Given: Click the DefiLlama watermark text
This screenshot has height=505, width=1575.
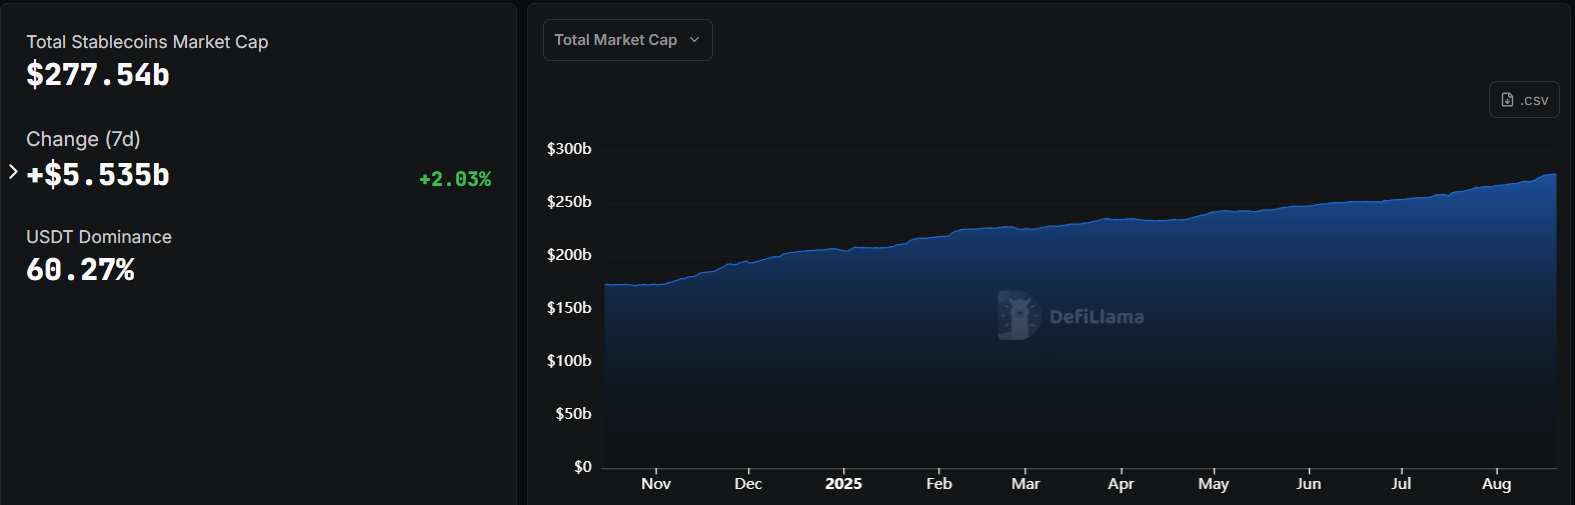Looking at the screenshot, I should tap(1096, 317).
